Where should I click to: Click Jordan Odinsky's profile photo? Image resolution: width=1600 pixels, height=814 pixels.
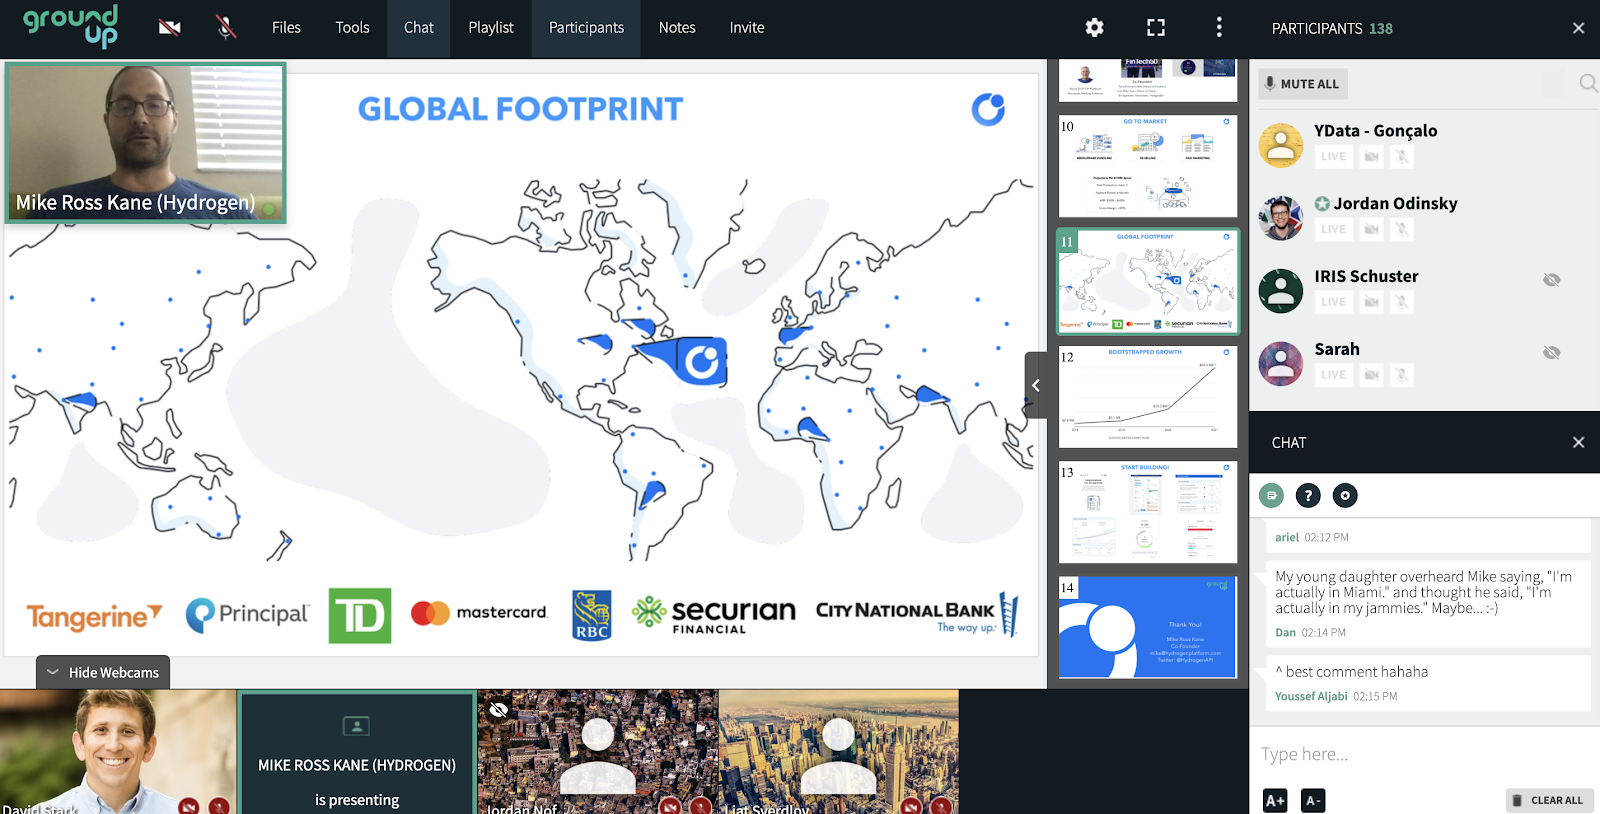click(1281, 219)
